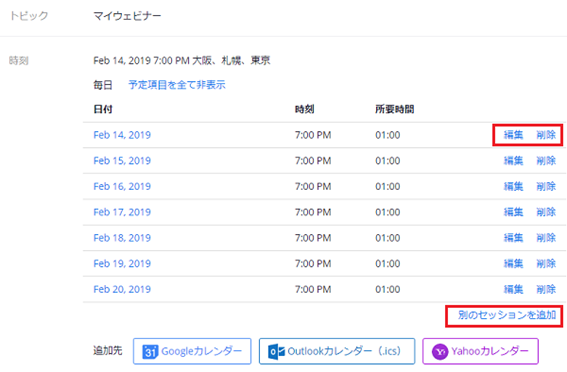
Task: Click 編集 for Feb 18, 2019
Action: [x=513, y=238]
